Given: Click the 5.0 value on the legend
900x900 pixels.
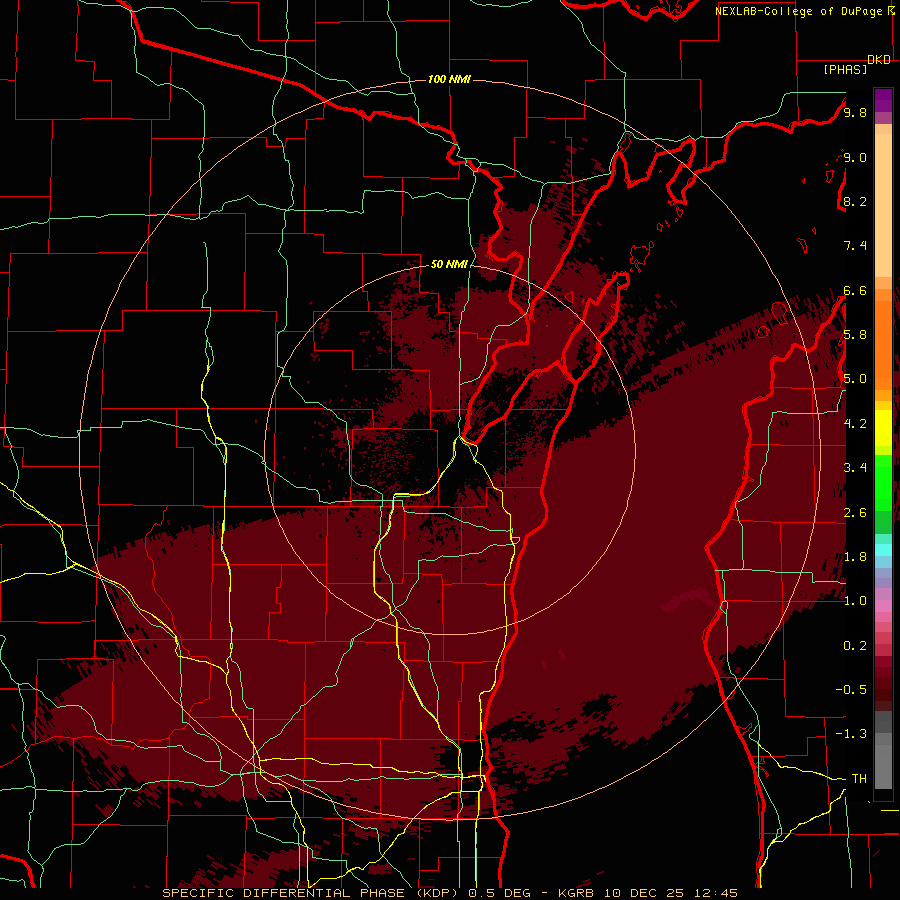Looking at the screenshot, I should (x=855, y=379).
